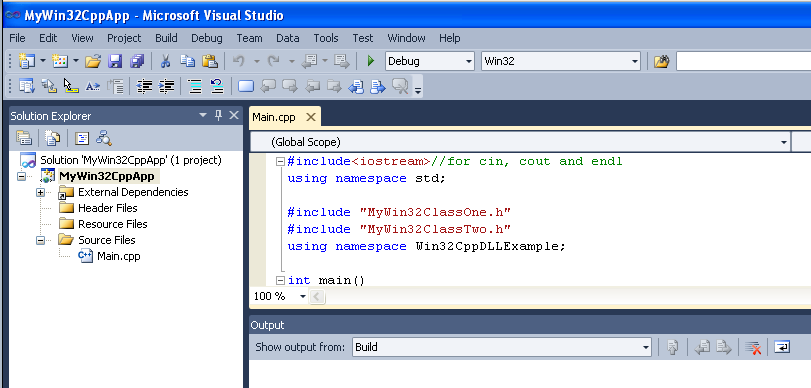Open the Solution Configurations Debug dropdown
This screenshot has width=811, height=388.
point(469,61)
